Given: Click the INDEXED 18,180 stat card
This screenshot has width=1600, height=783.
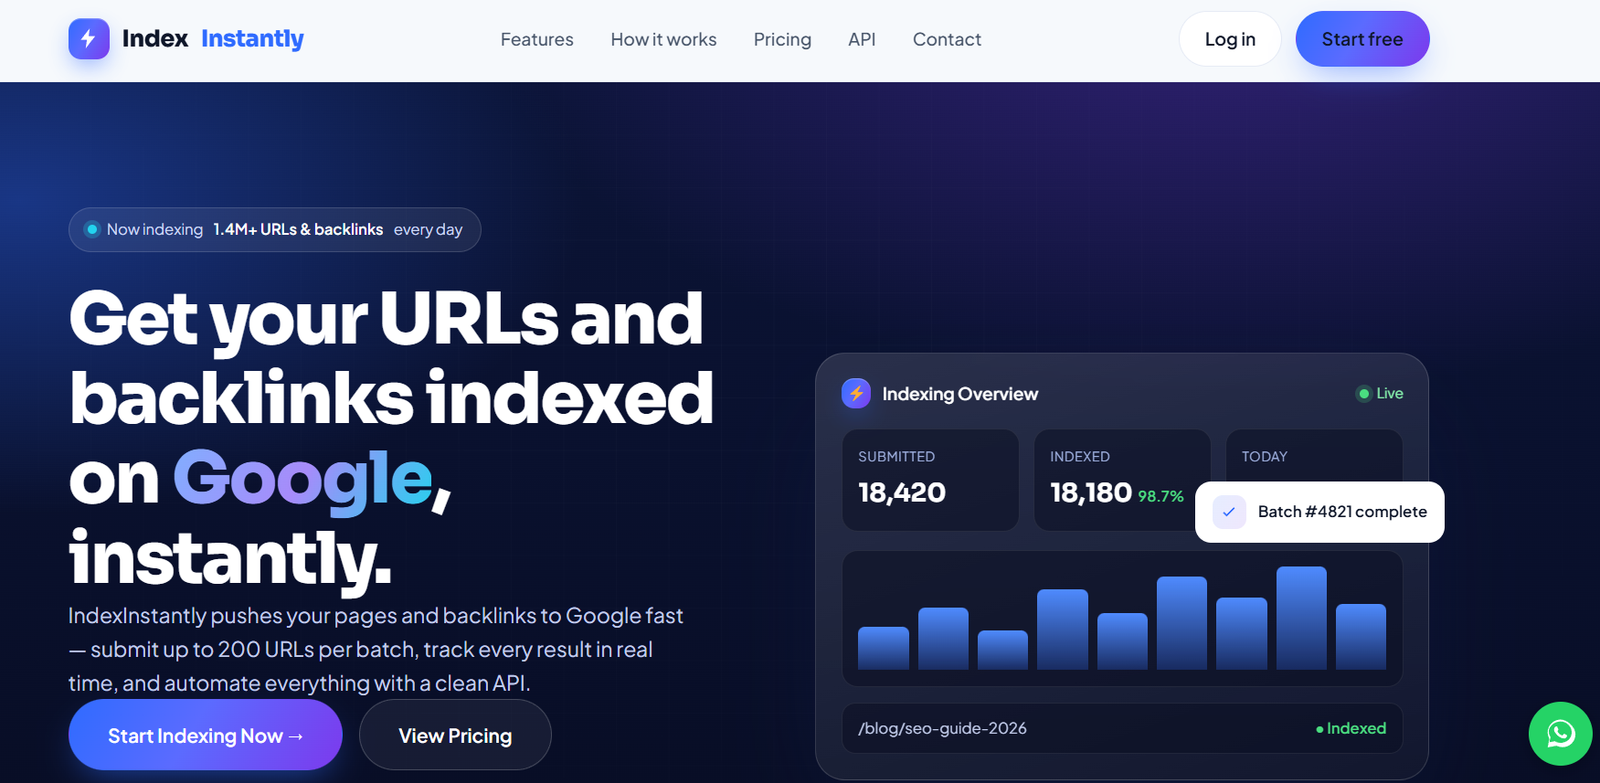Looking at the screenshot, I should (1122, 480).
